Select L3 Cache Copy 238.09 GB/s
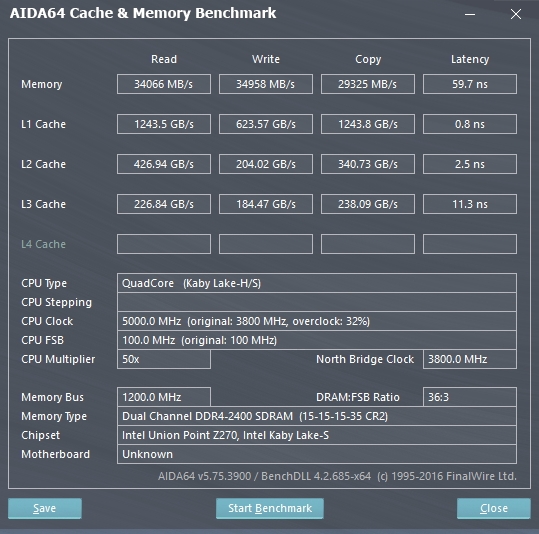 (x=368, y=204)
